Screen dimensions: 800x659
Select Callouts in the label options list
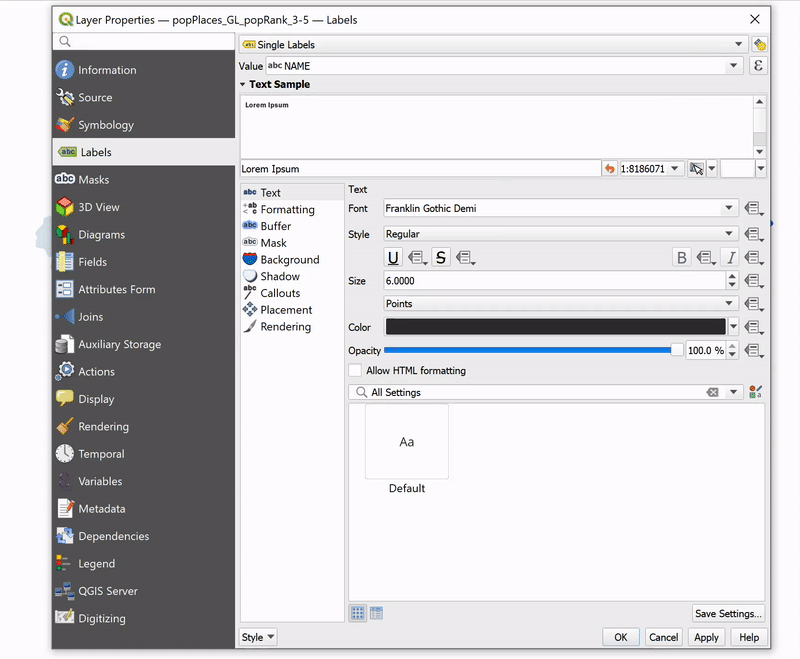(x=279, y=293)
